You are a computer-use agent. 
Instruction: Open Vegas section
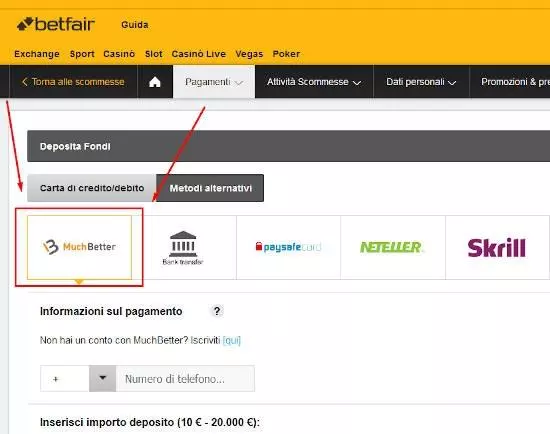[x=249, y=54]
